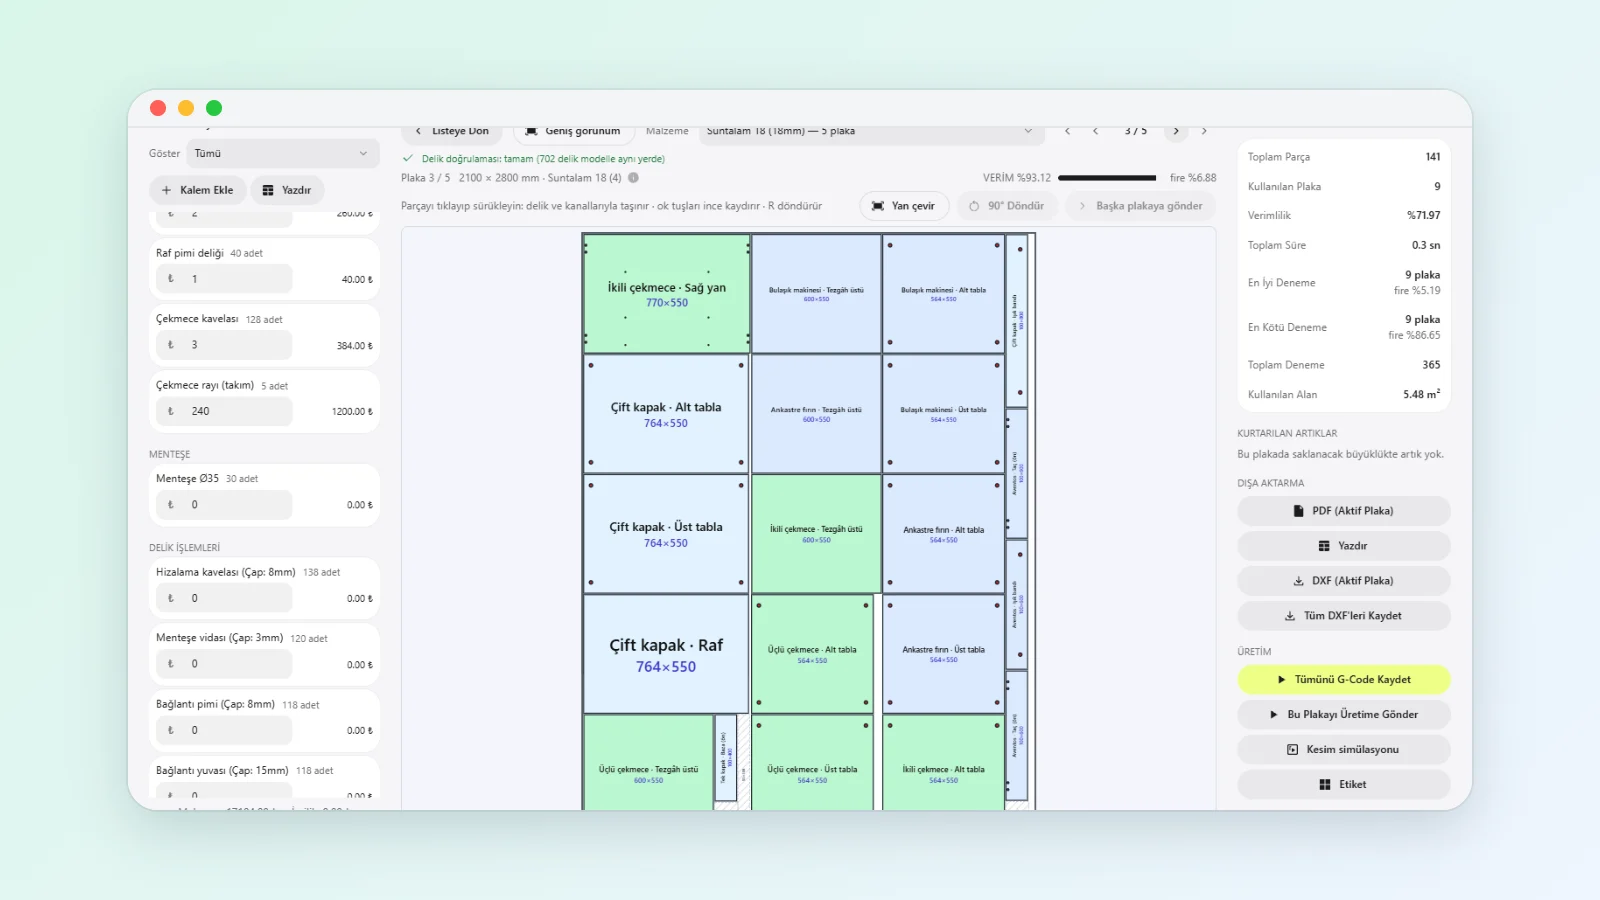Send part via Başka plakaya gönder

pyautogui.click(x=1140, y=206)
